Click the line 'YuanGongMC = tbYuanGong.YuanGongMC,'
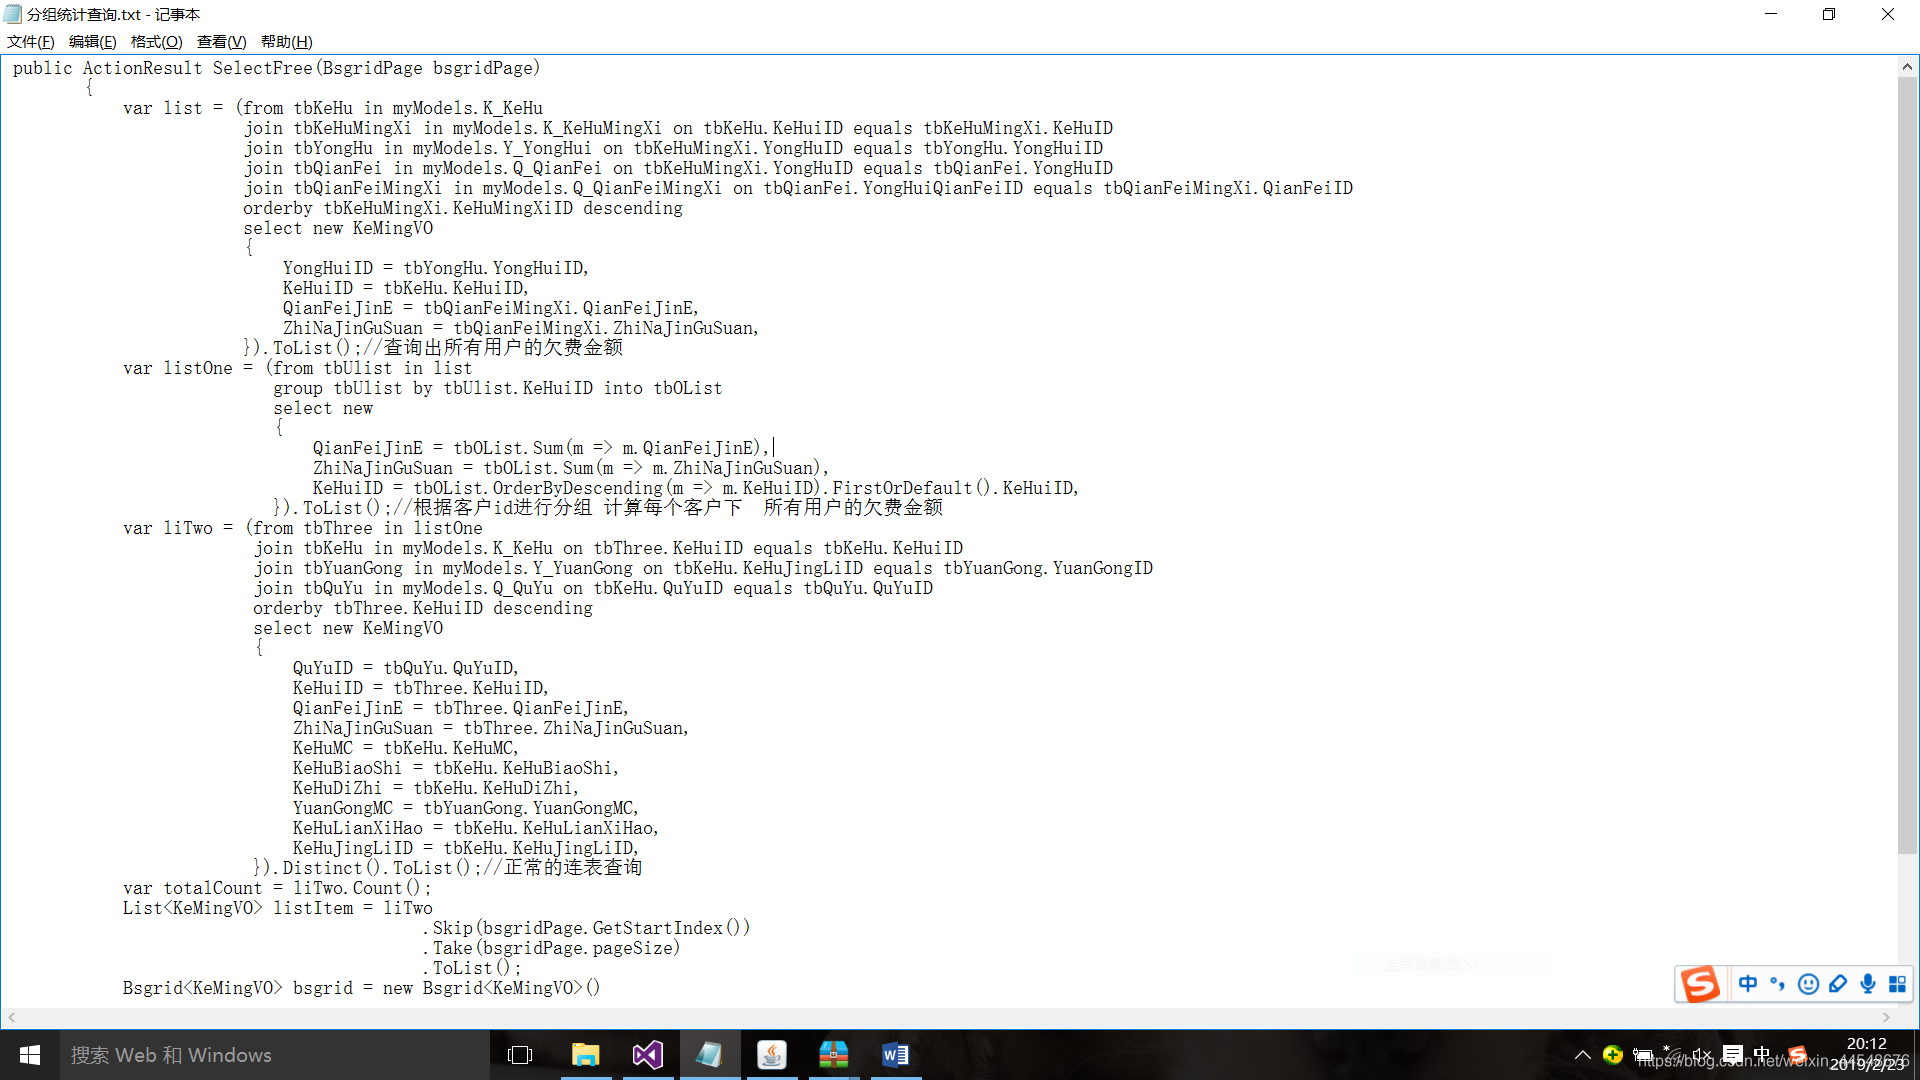Viewport: 1920px width, 1080px height. [x=466, y=808]
